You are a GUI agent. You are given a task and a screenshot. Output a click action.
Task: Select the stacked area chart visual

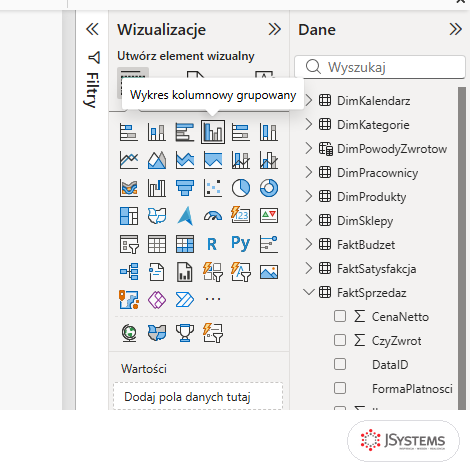(x=185, y=160)
